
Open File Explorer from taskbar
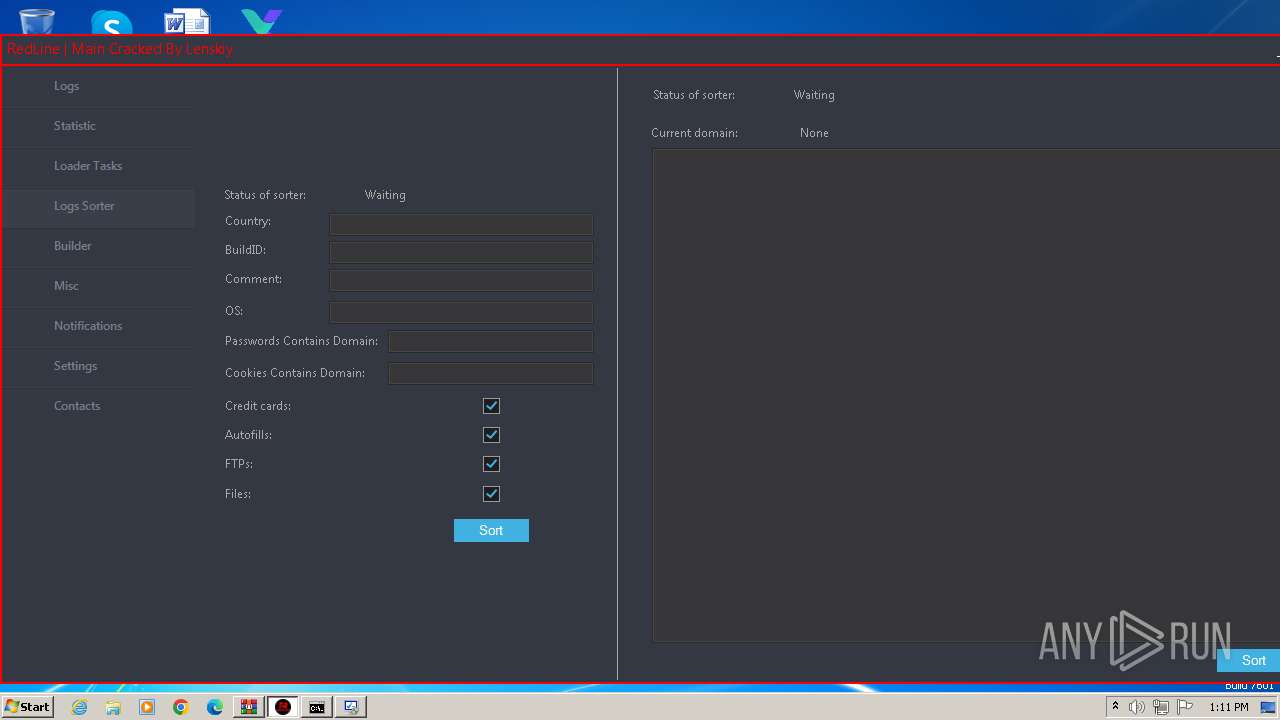(113, 707)
